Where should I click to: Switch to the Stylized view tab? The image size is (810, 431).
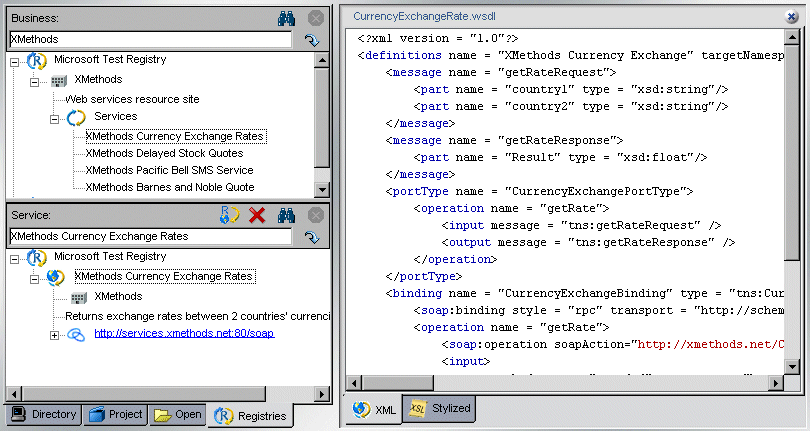[x=439, y=408]
